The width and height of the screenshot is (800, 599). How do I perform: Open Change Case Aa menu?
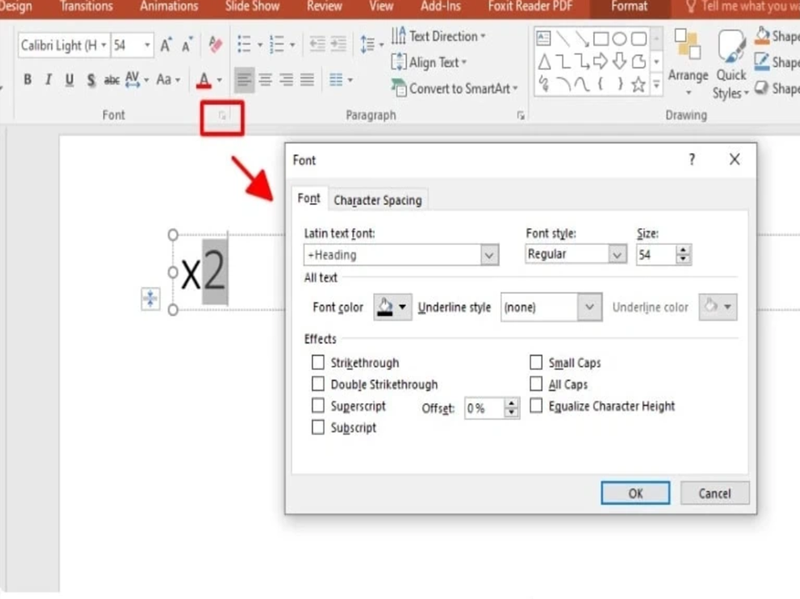pyautogui.click(x=168, y=80)
